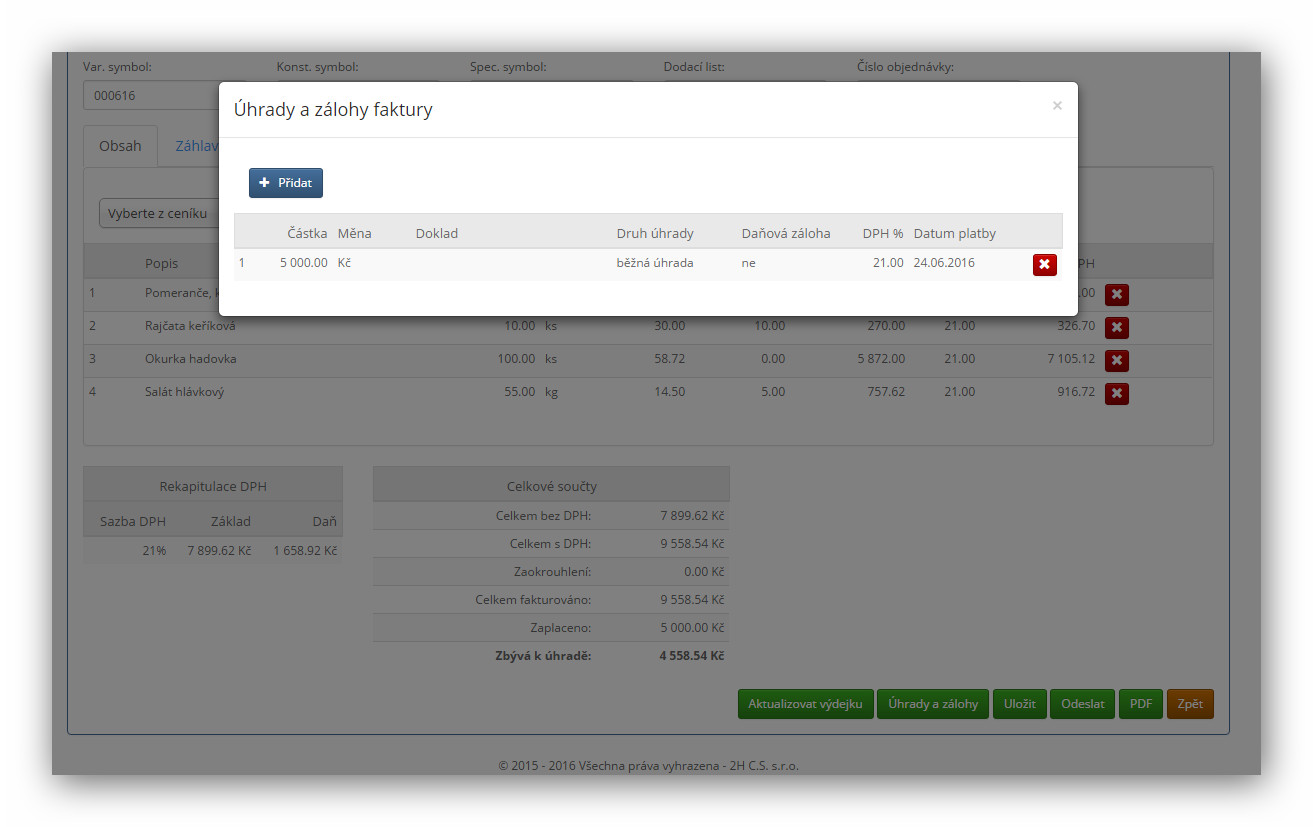Click the Var. symbol input field
Image resolution: width=1313 pixels, height=827 pixels.
pos(150,96)
